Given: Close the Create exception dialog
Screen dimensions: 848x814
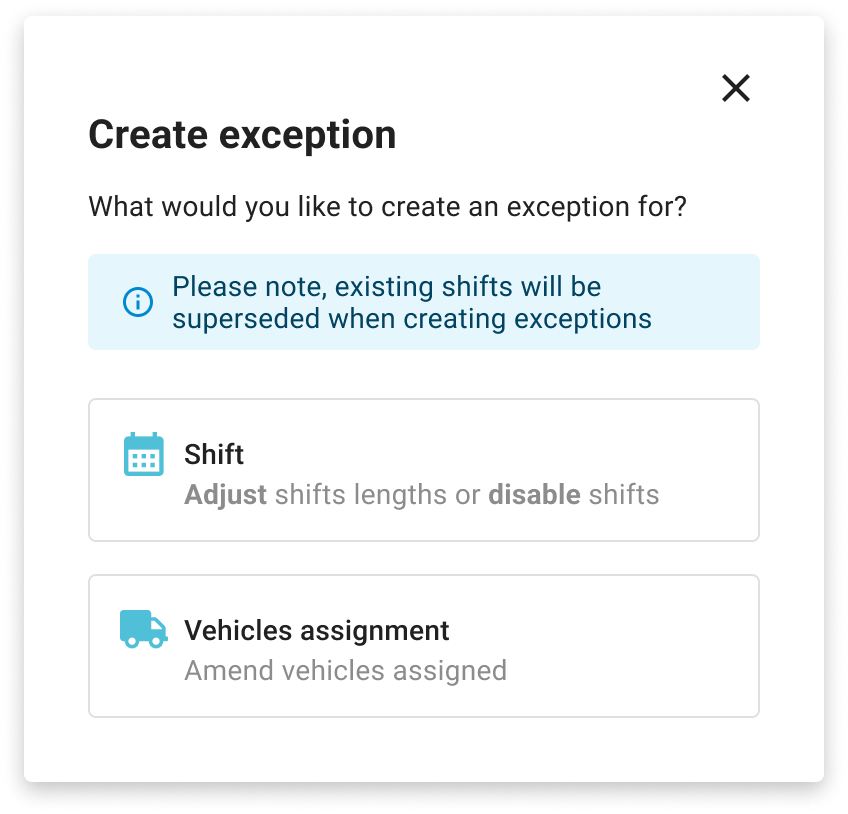Looking at the screenshot, I should [x=736, y=89].
